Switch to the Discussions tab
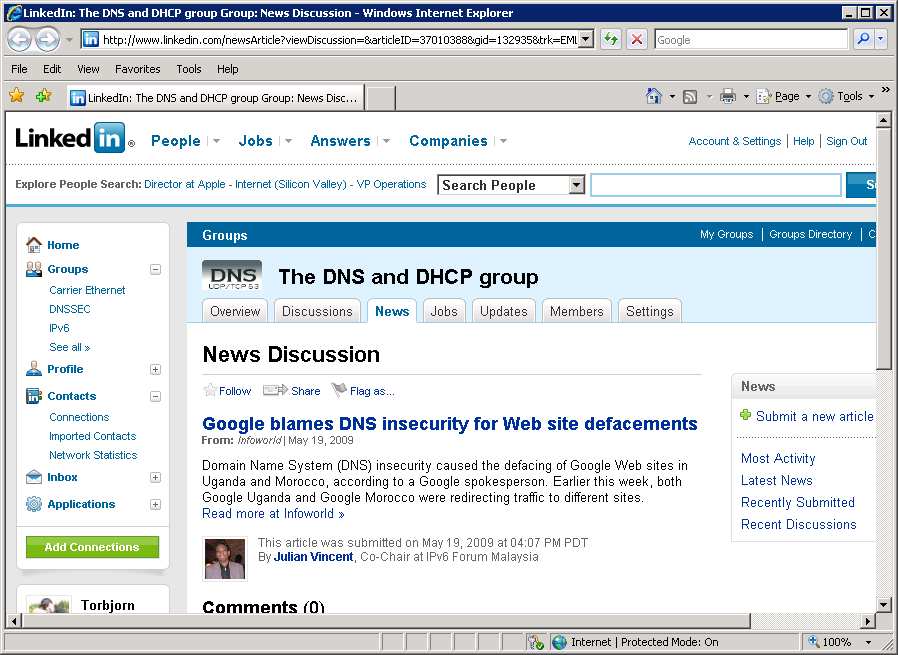 [x=317, y=311]
